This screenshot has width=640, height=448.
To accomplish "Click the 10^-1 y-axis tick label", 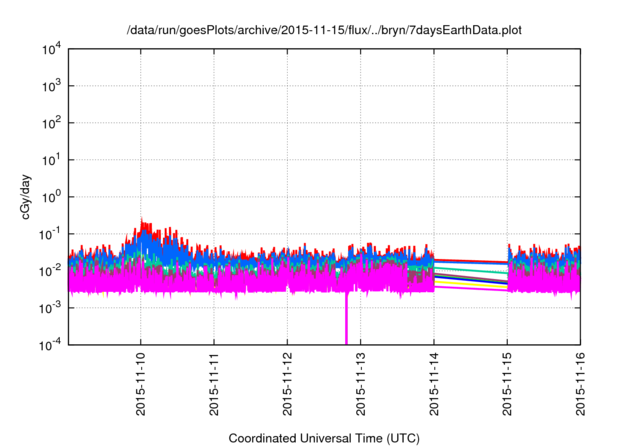I will pyautogui.click(x=50, y=234).
